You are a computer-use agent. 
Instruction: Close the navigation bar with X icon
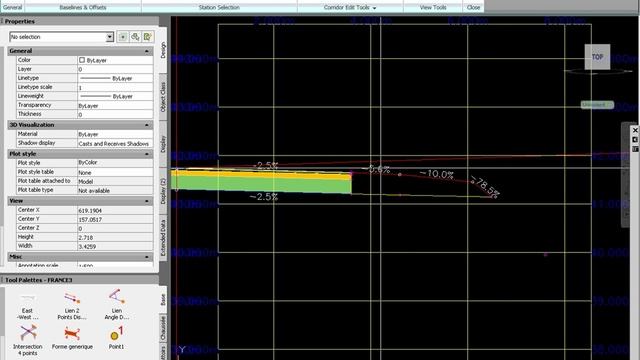coord(635,130)
